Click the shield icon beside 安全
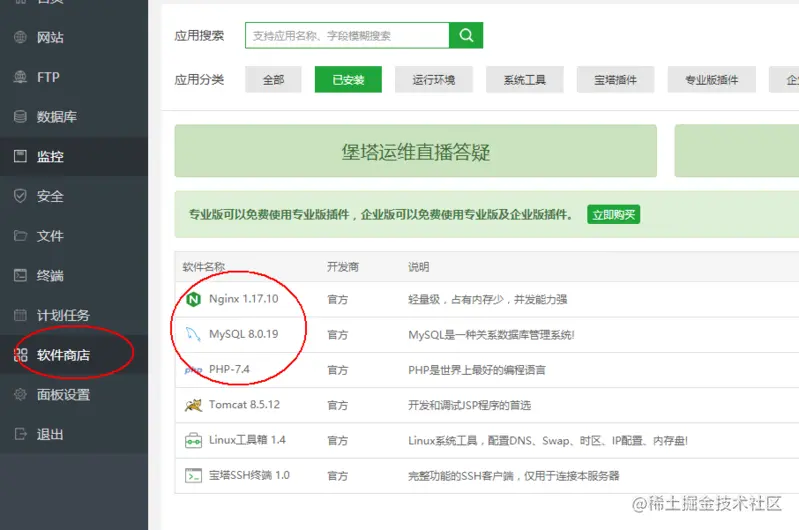The width and height of the screenshot is (799, 530). [20, 196]
